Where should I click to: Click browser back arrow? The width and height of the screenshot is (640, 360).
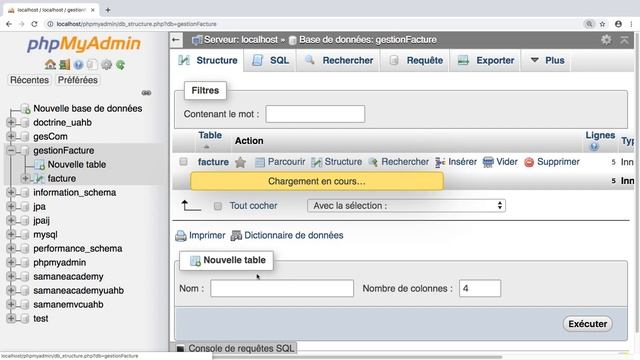[x=9, y=24]
